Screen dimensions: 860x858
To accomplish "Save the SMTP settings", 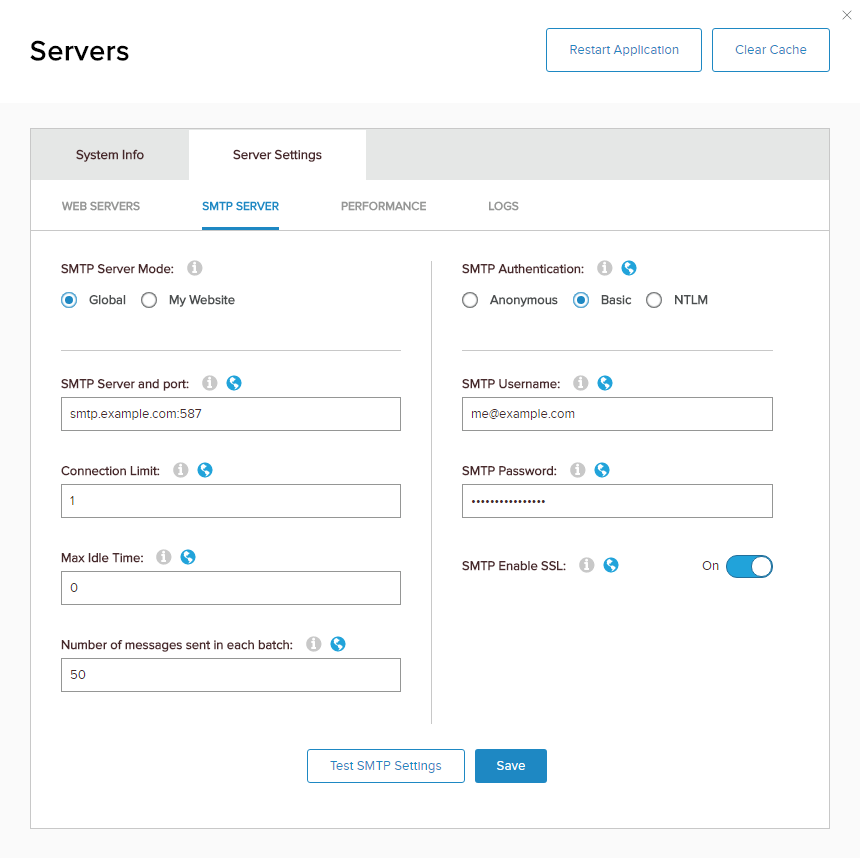I will (511, 766).
